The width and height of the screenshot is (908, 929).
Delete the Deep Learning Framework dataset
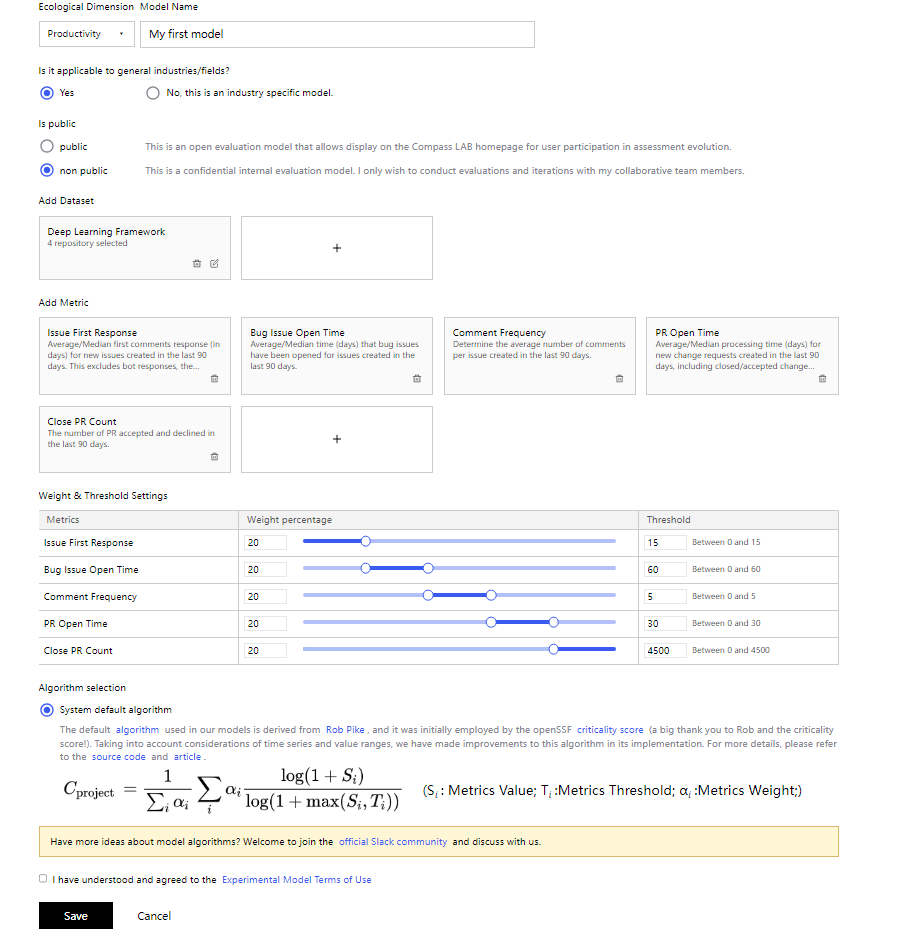point(197,264)
